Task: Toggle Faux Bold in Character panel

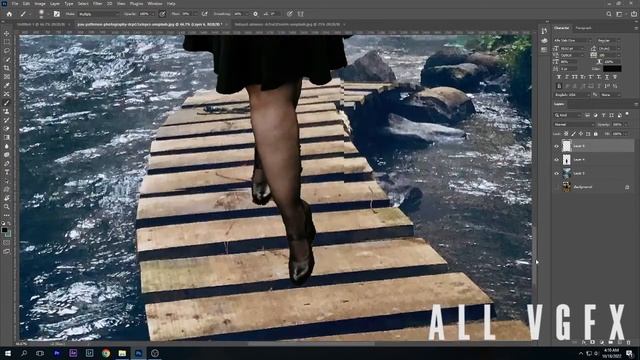Action: point(559,77)
